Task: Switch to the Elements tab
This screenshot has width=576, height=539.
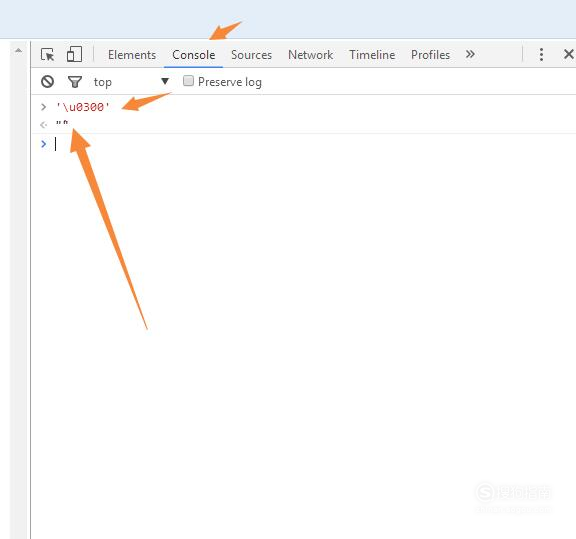Action: [132, 55]
